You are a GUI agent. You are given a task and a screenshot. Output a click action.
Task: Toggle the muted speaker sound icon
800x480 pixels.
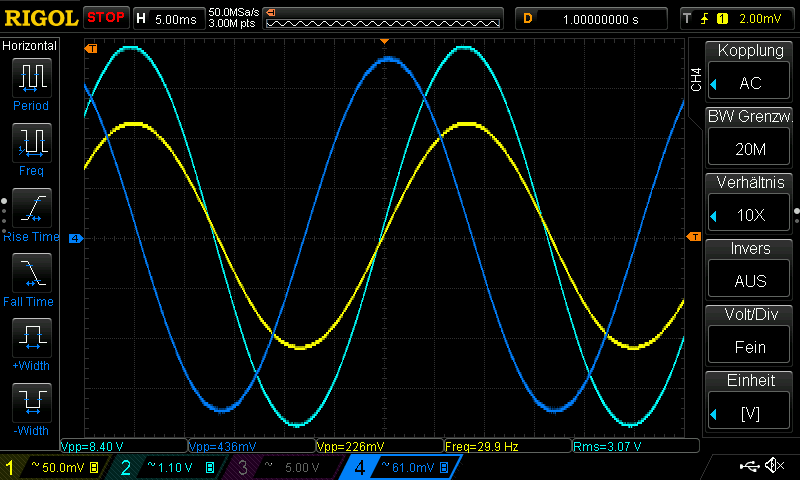click(774, 465)
